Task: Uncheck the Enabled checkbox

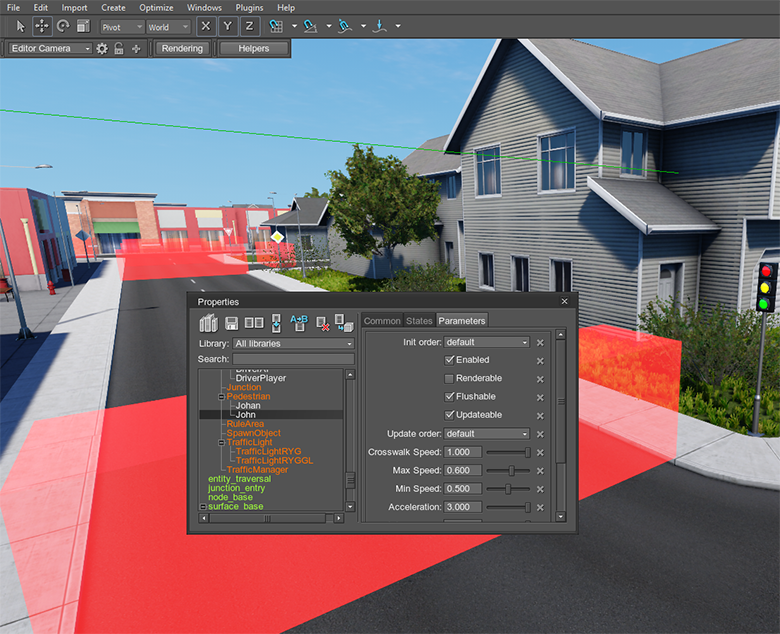Action: tap(450, 360)
